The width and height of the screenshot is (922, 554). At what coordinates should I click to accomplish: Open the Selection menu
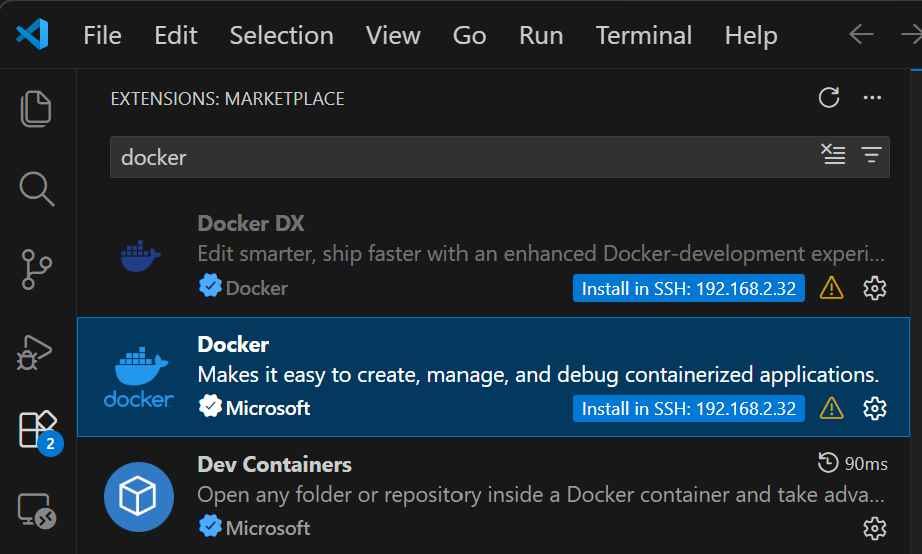pyautogui.click(x=281, y=36)
